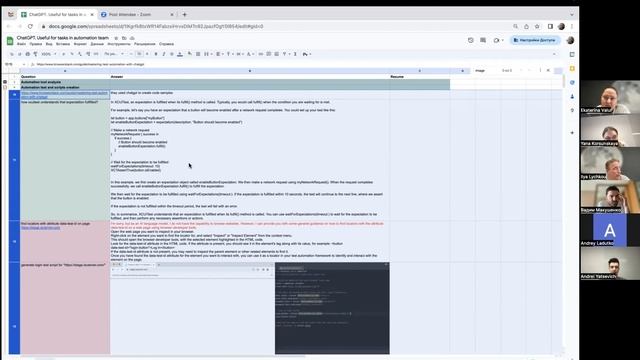Click the Redo toolbar icon
This screenshot has height=360, width=640.
(20, 54)
